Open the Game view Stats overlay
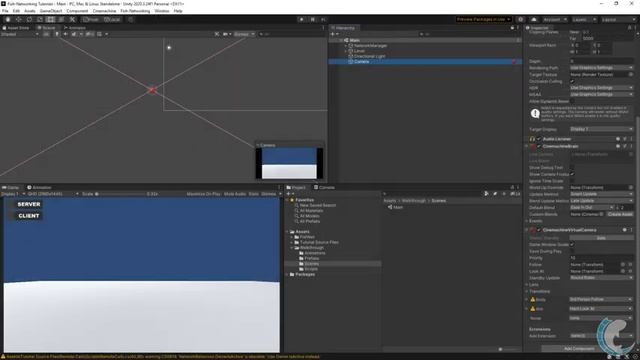This screenshot has width=640, height=360. 253,194
